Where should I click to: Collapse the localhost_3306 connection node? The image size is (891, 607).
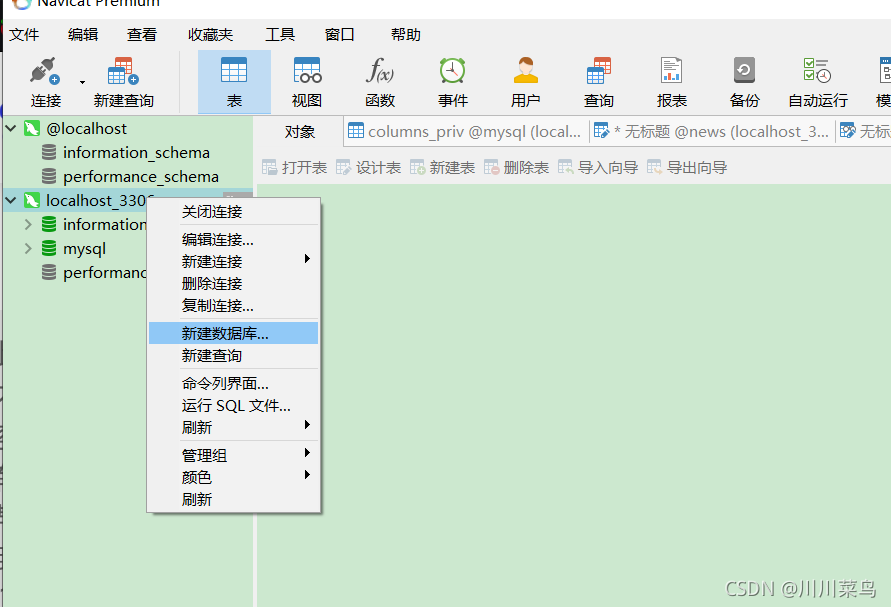click(10, 200)
